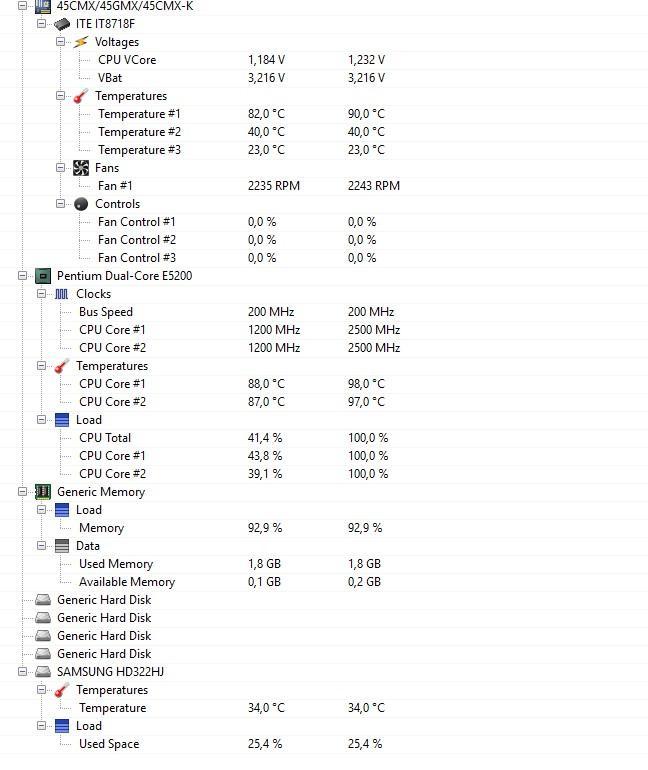Click the black Controls knob icon
This screenshot has height=770, width=648.
click(x=81, y=204)
